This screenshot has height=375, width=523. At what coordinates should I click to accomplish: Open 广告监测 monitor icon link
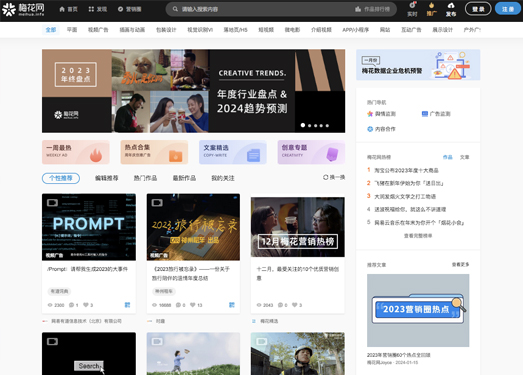(x=436, y=114)
